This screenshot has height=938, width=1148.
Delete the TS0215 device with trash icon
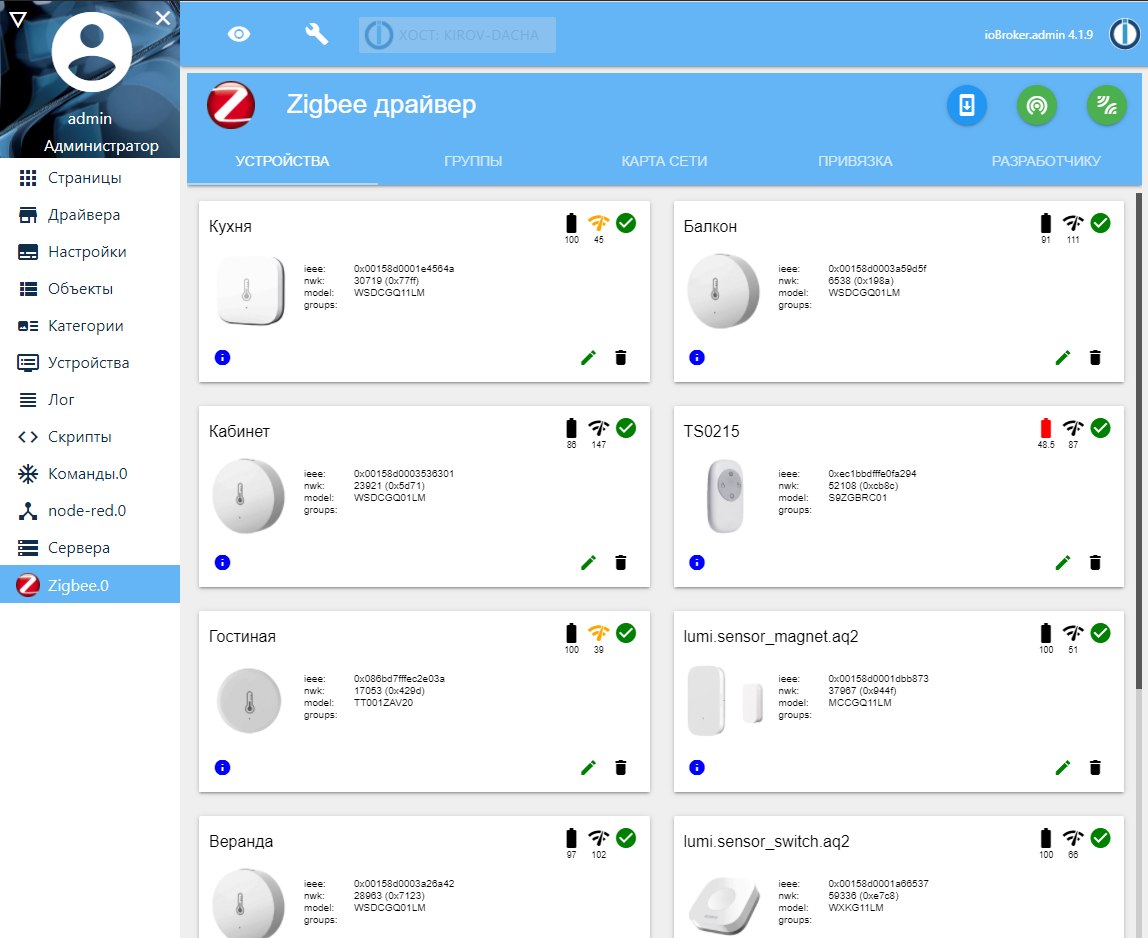point(1095,562)
